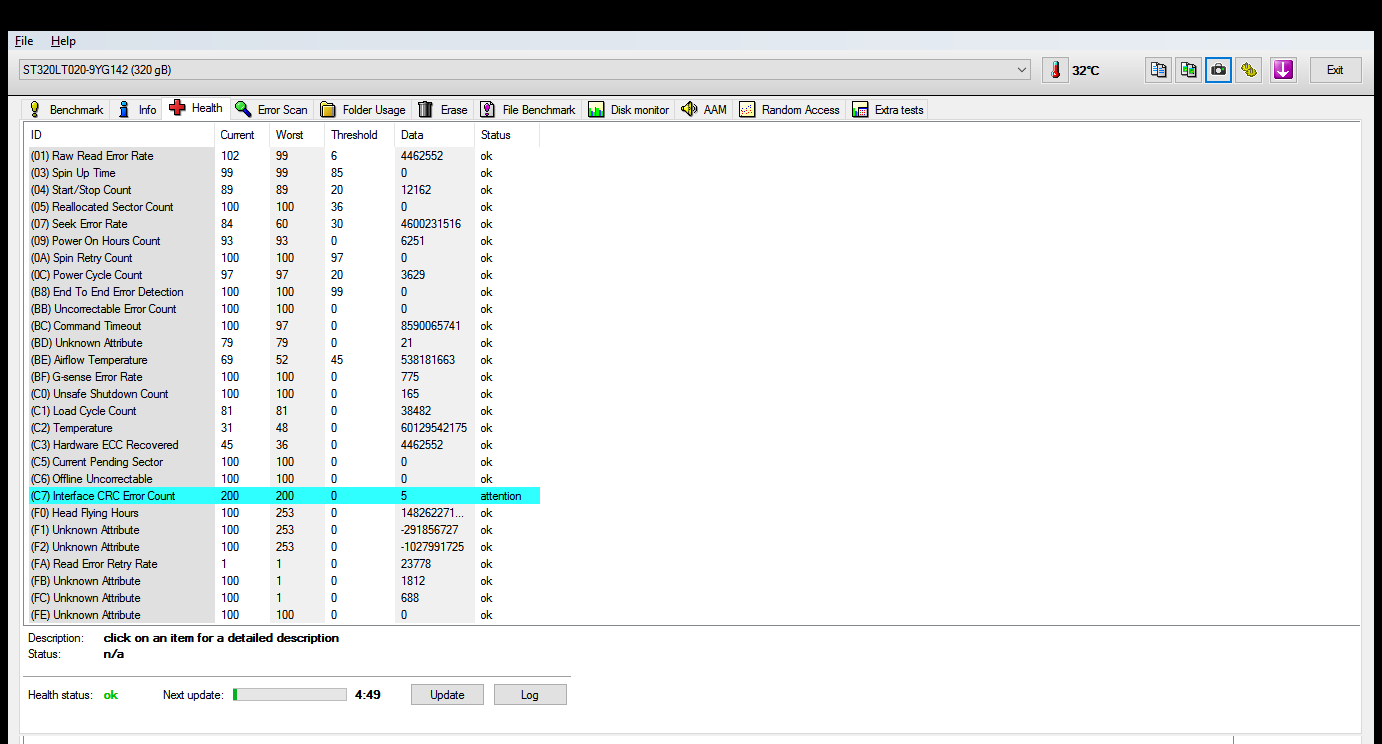The width and height of the screenshot is (1382, 744).
Task: Select the Airflow Temperature row
Action: click(x=284, y=360)
